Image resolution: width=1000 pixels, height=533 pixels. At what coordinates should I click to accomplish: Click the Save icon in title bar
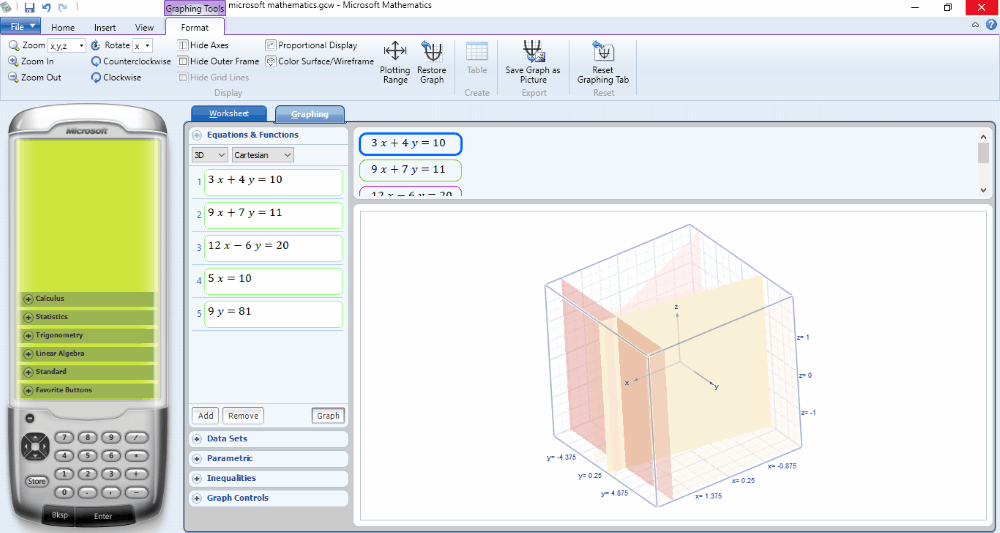click(29, 8)
